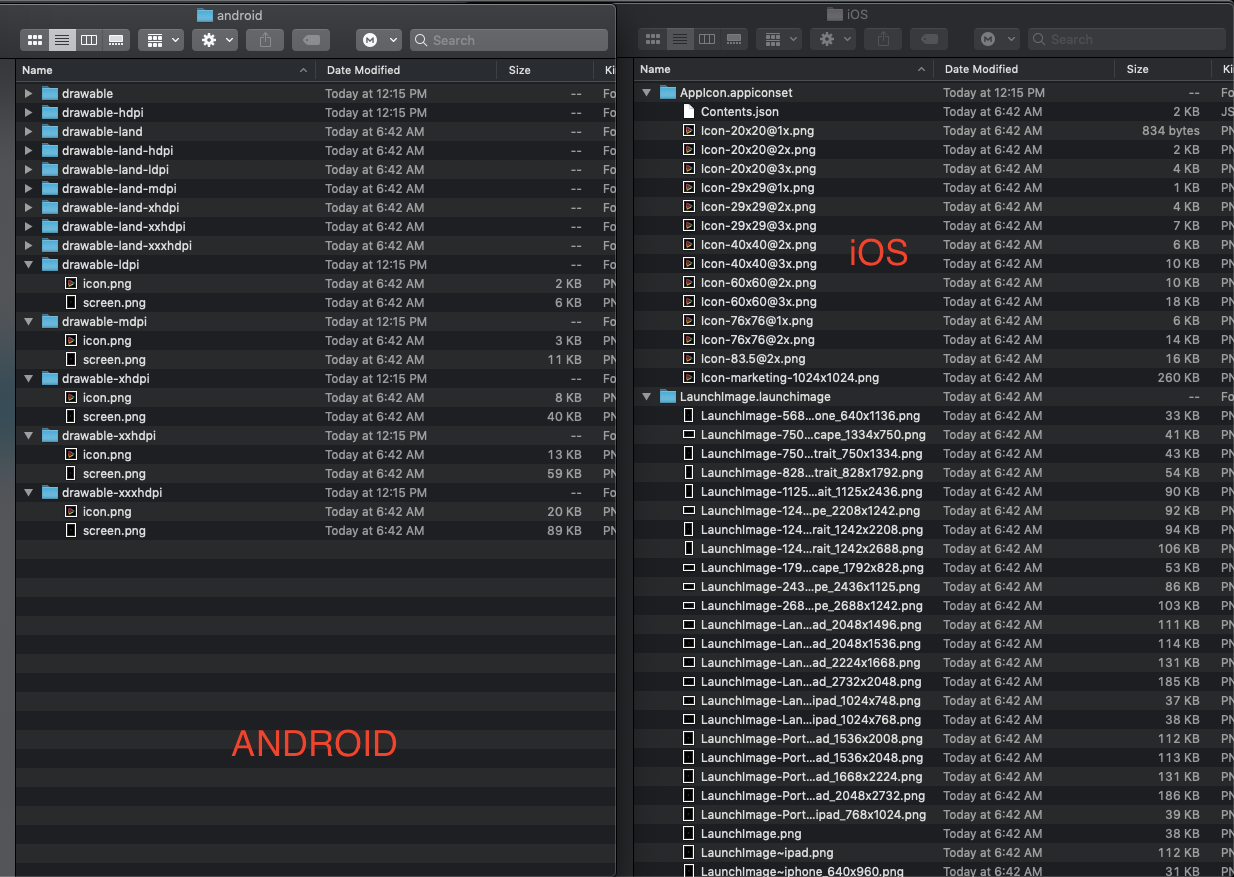Select LaunchImage-Port...ipad_768x1024.png row
This screenshot has width=1234, height=877.
[933, 814]
